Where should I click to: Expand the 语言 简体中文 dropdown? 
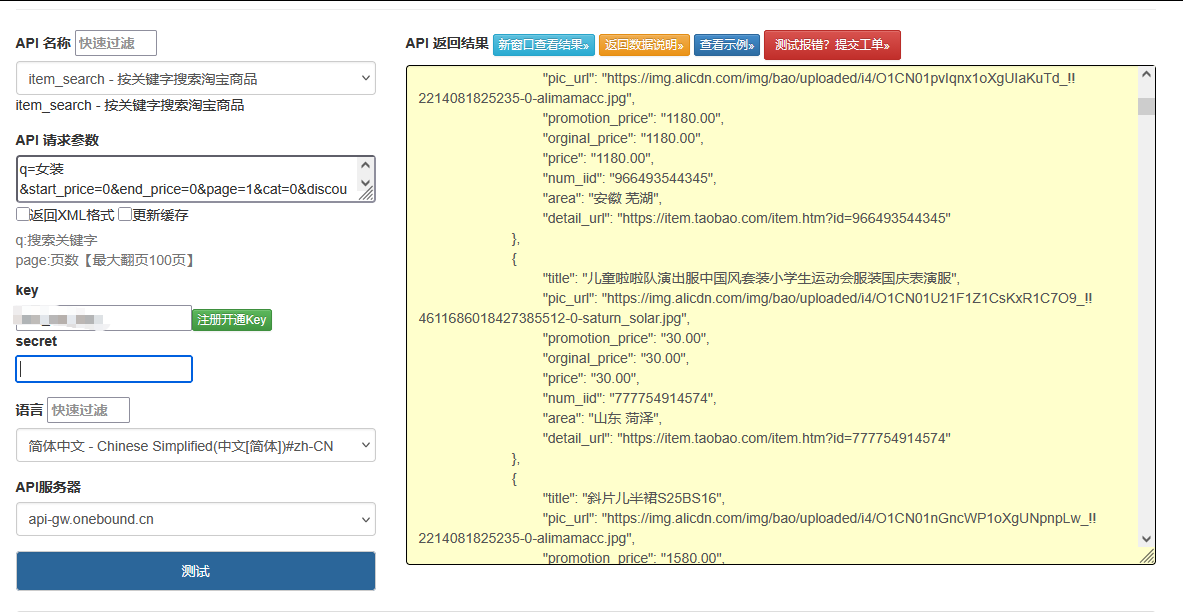click(195, 446)
